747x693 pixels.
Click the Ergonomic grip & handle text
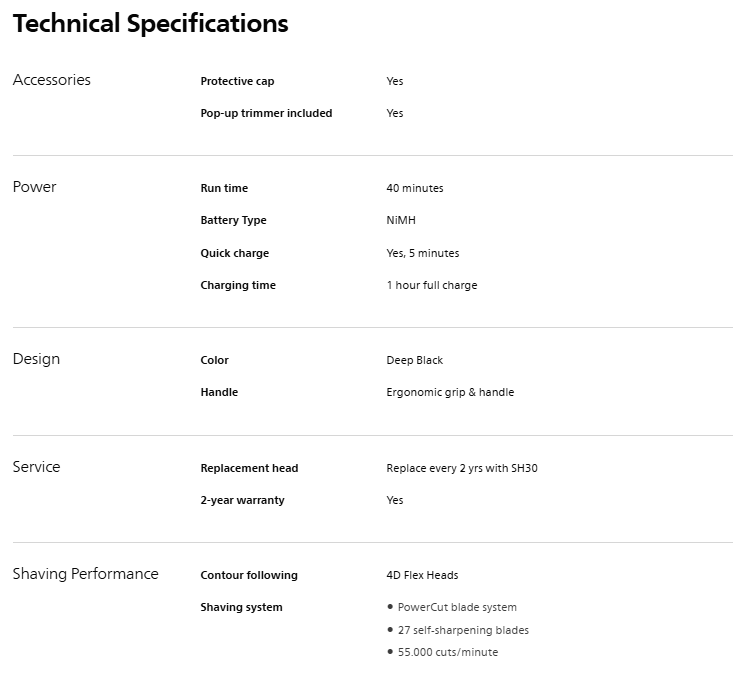point(450,392)
